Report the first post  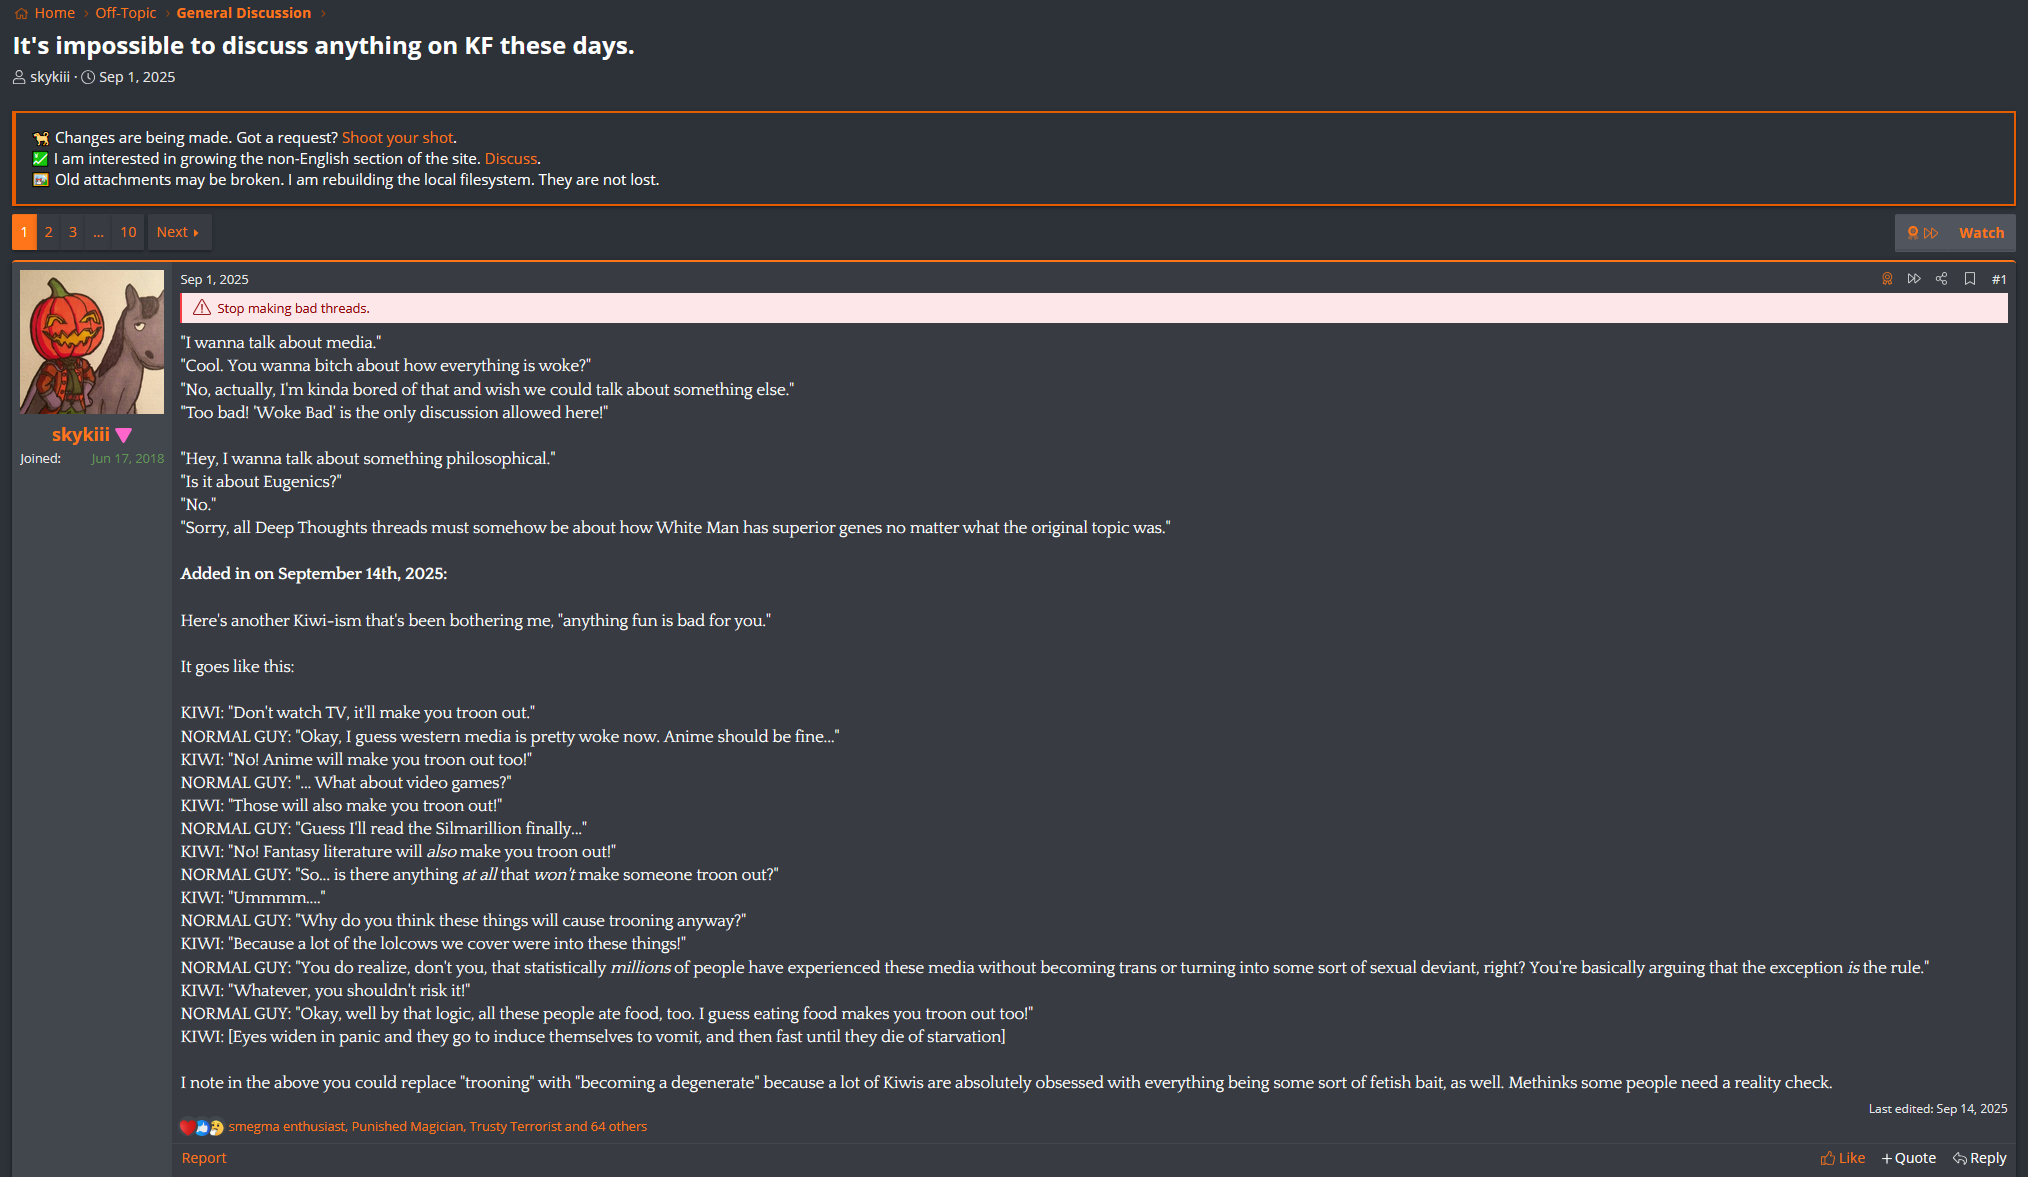(204, 1158)
